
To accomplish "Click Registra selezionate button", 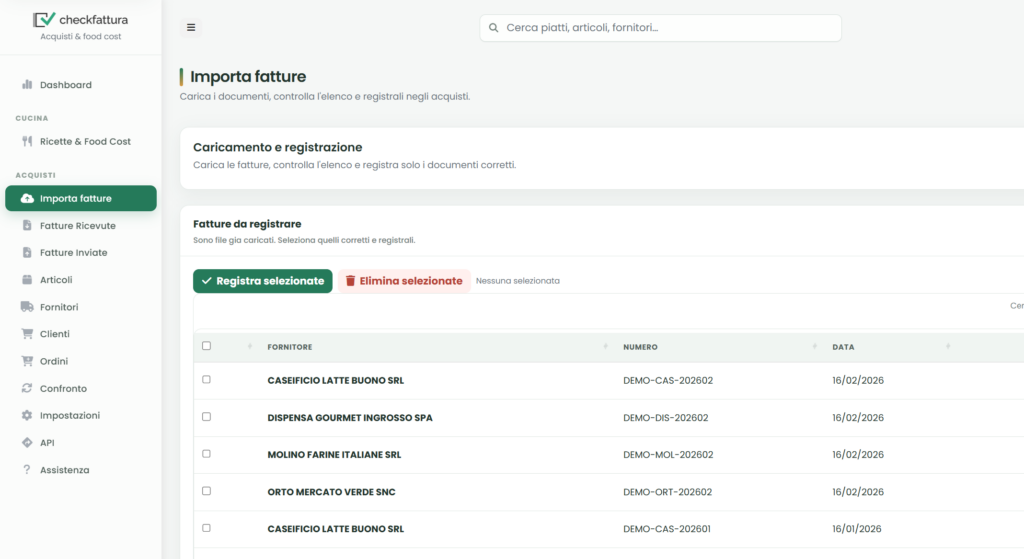I will 263,281.
